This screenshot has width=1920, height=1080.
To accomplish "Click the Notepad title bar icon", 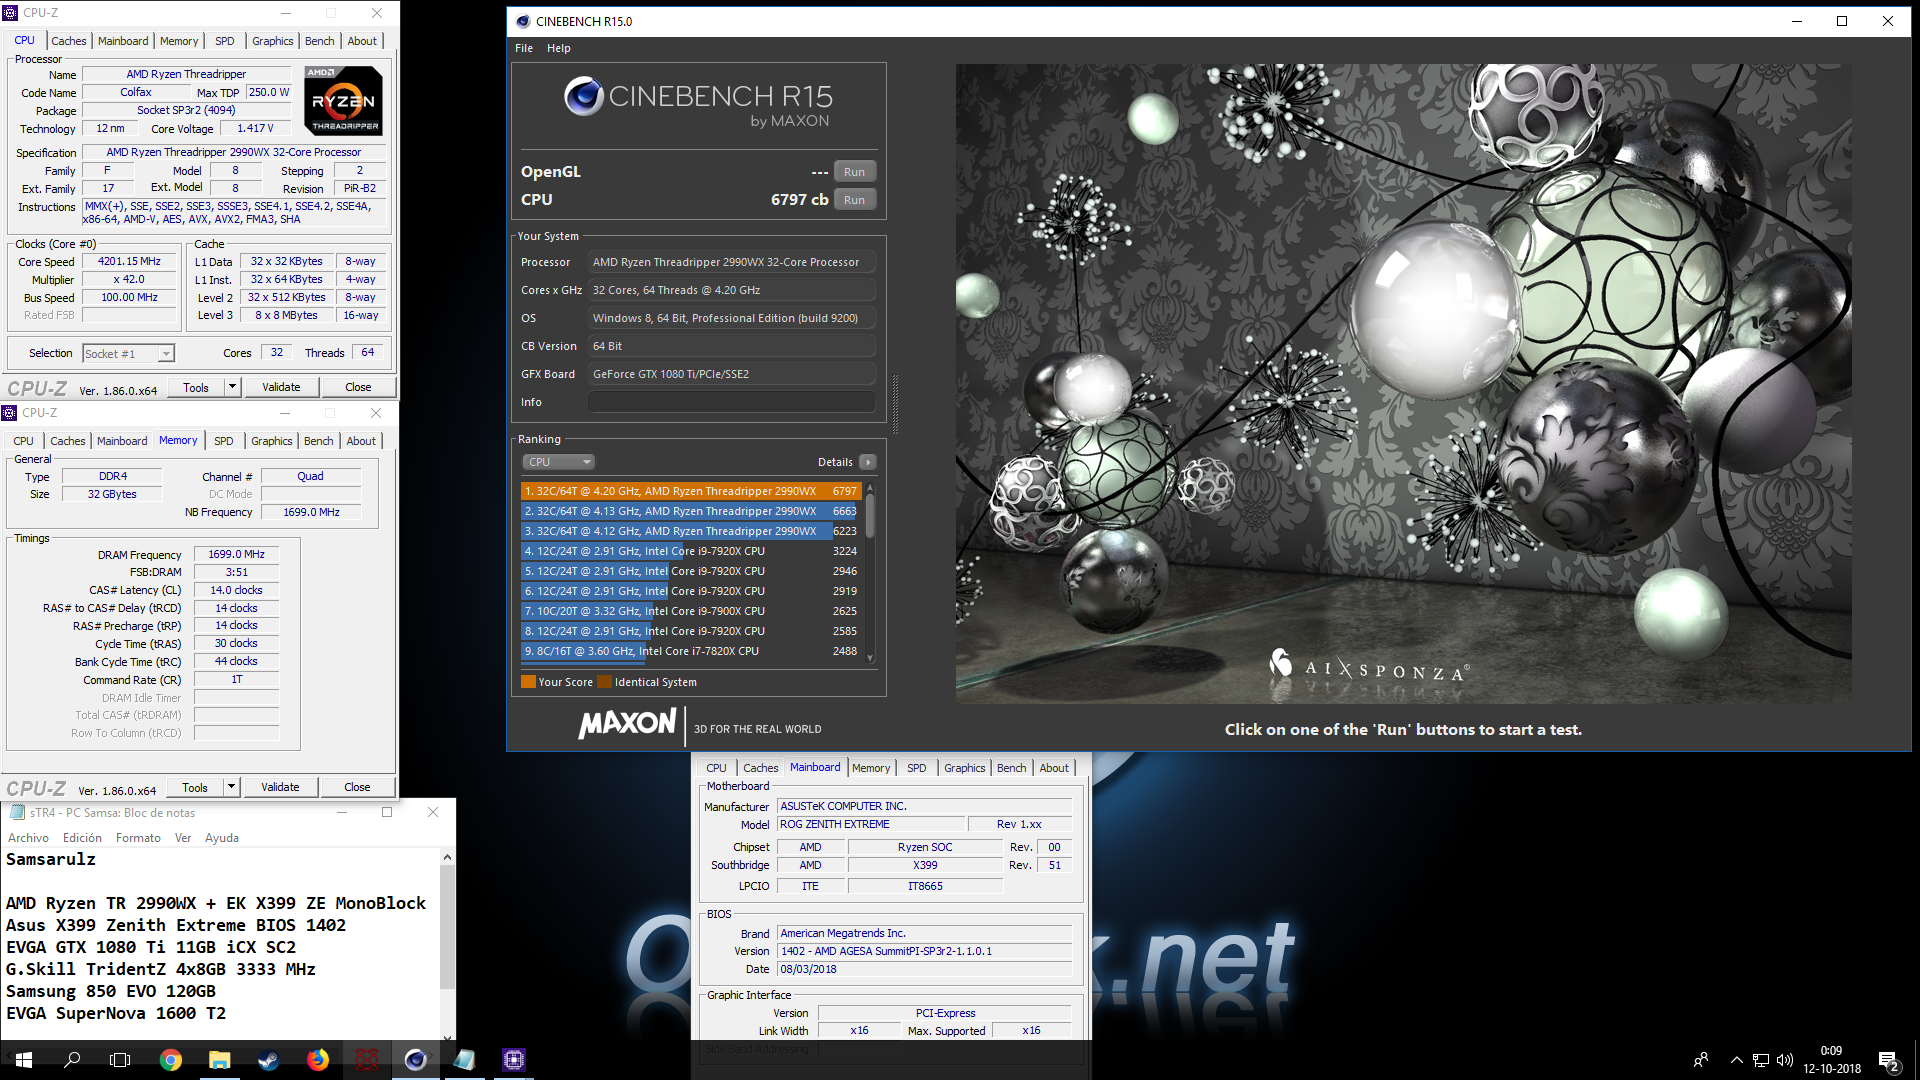I will tap(17, 812).
